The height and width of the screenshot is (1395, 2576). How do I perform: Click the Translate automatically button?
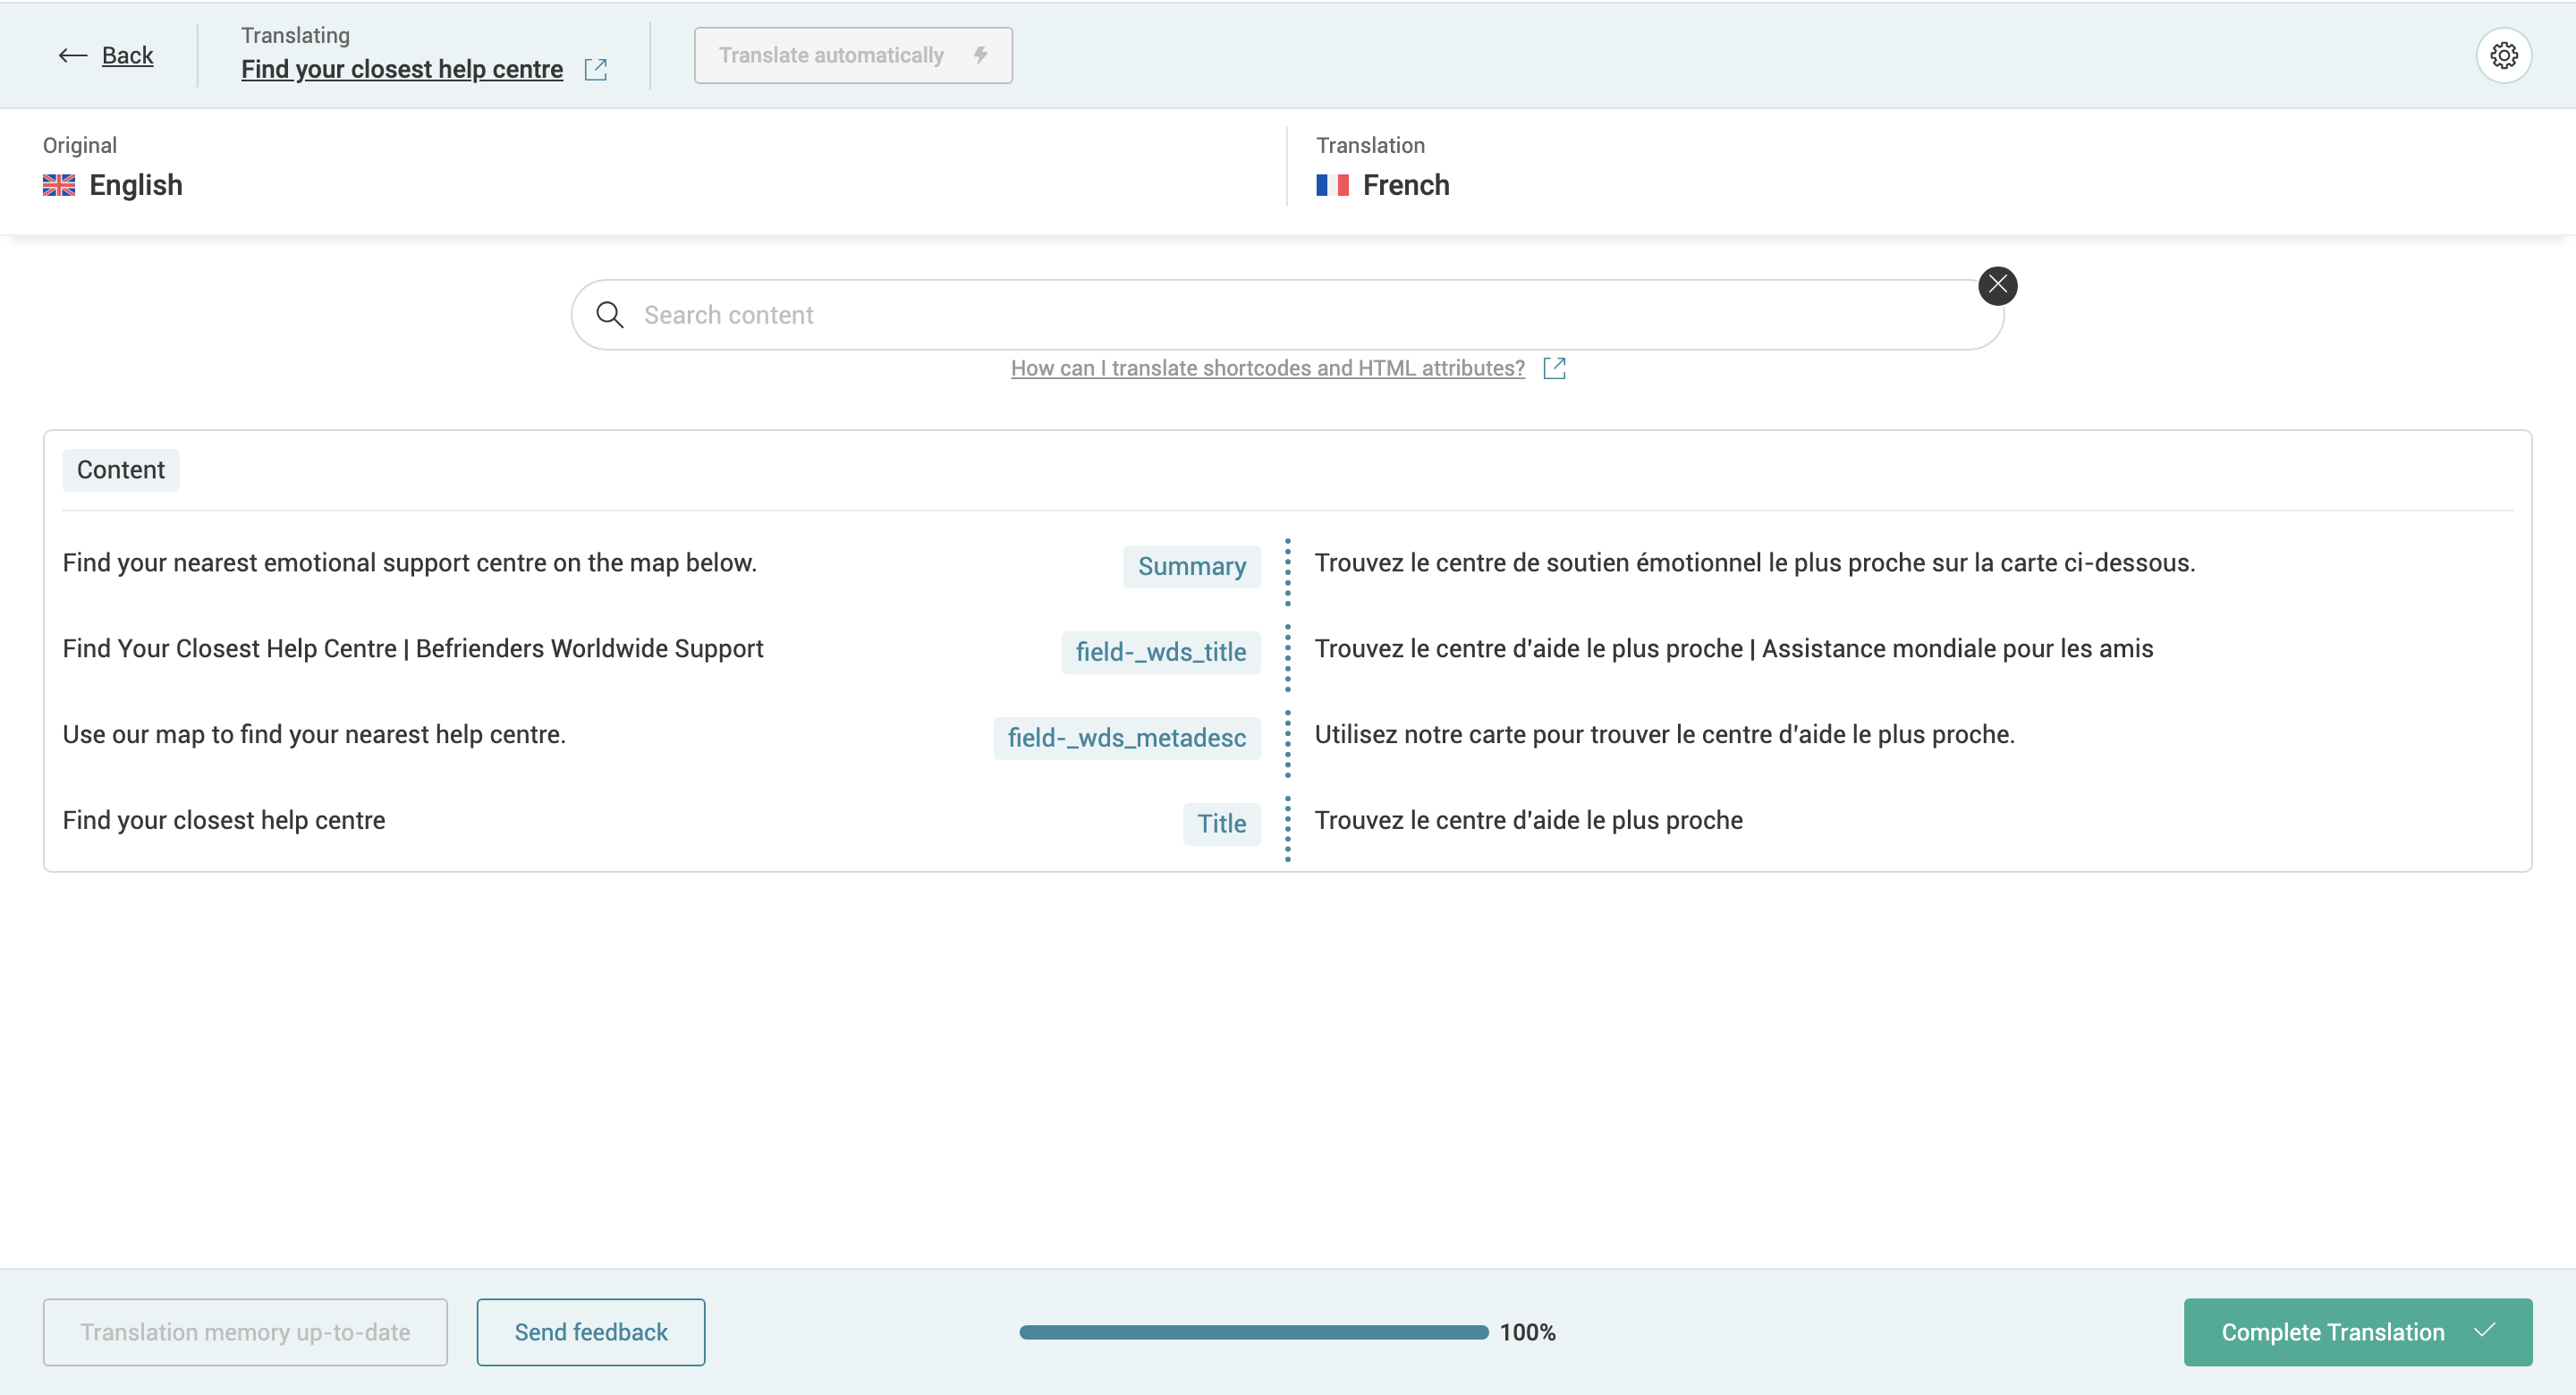853,56
